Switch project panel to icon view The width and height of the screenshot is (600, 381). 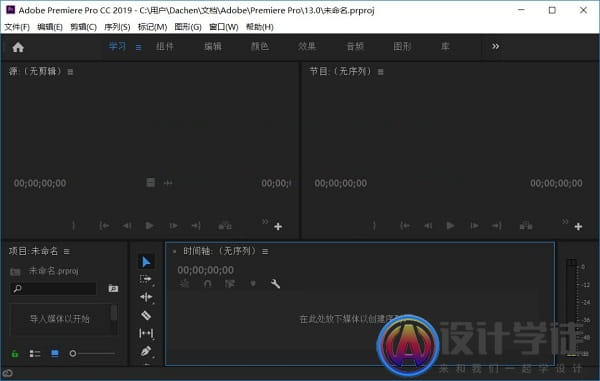[55, 353]
